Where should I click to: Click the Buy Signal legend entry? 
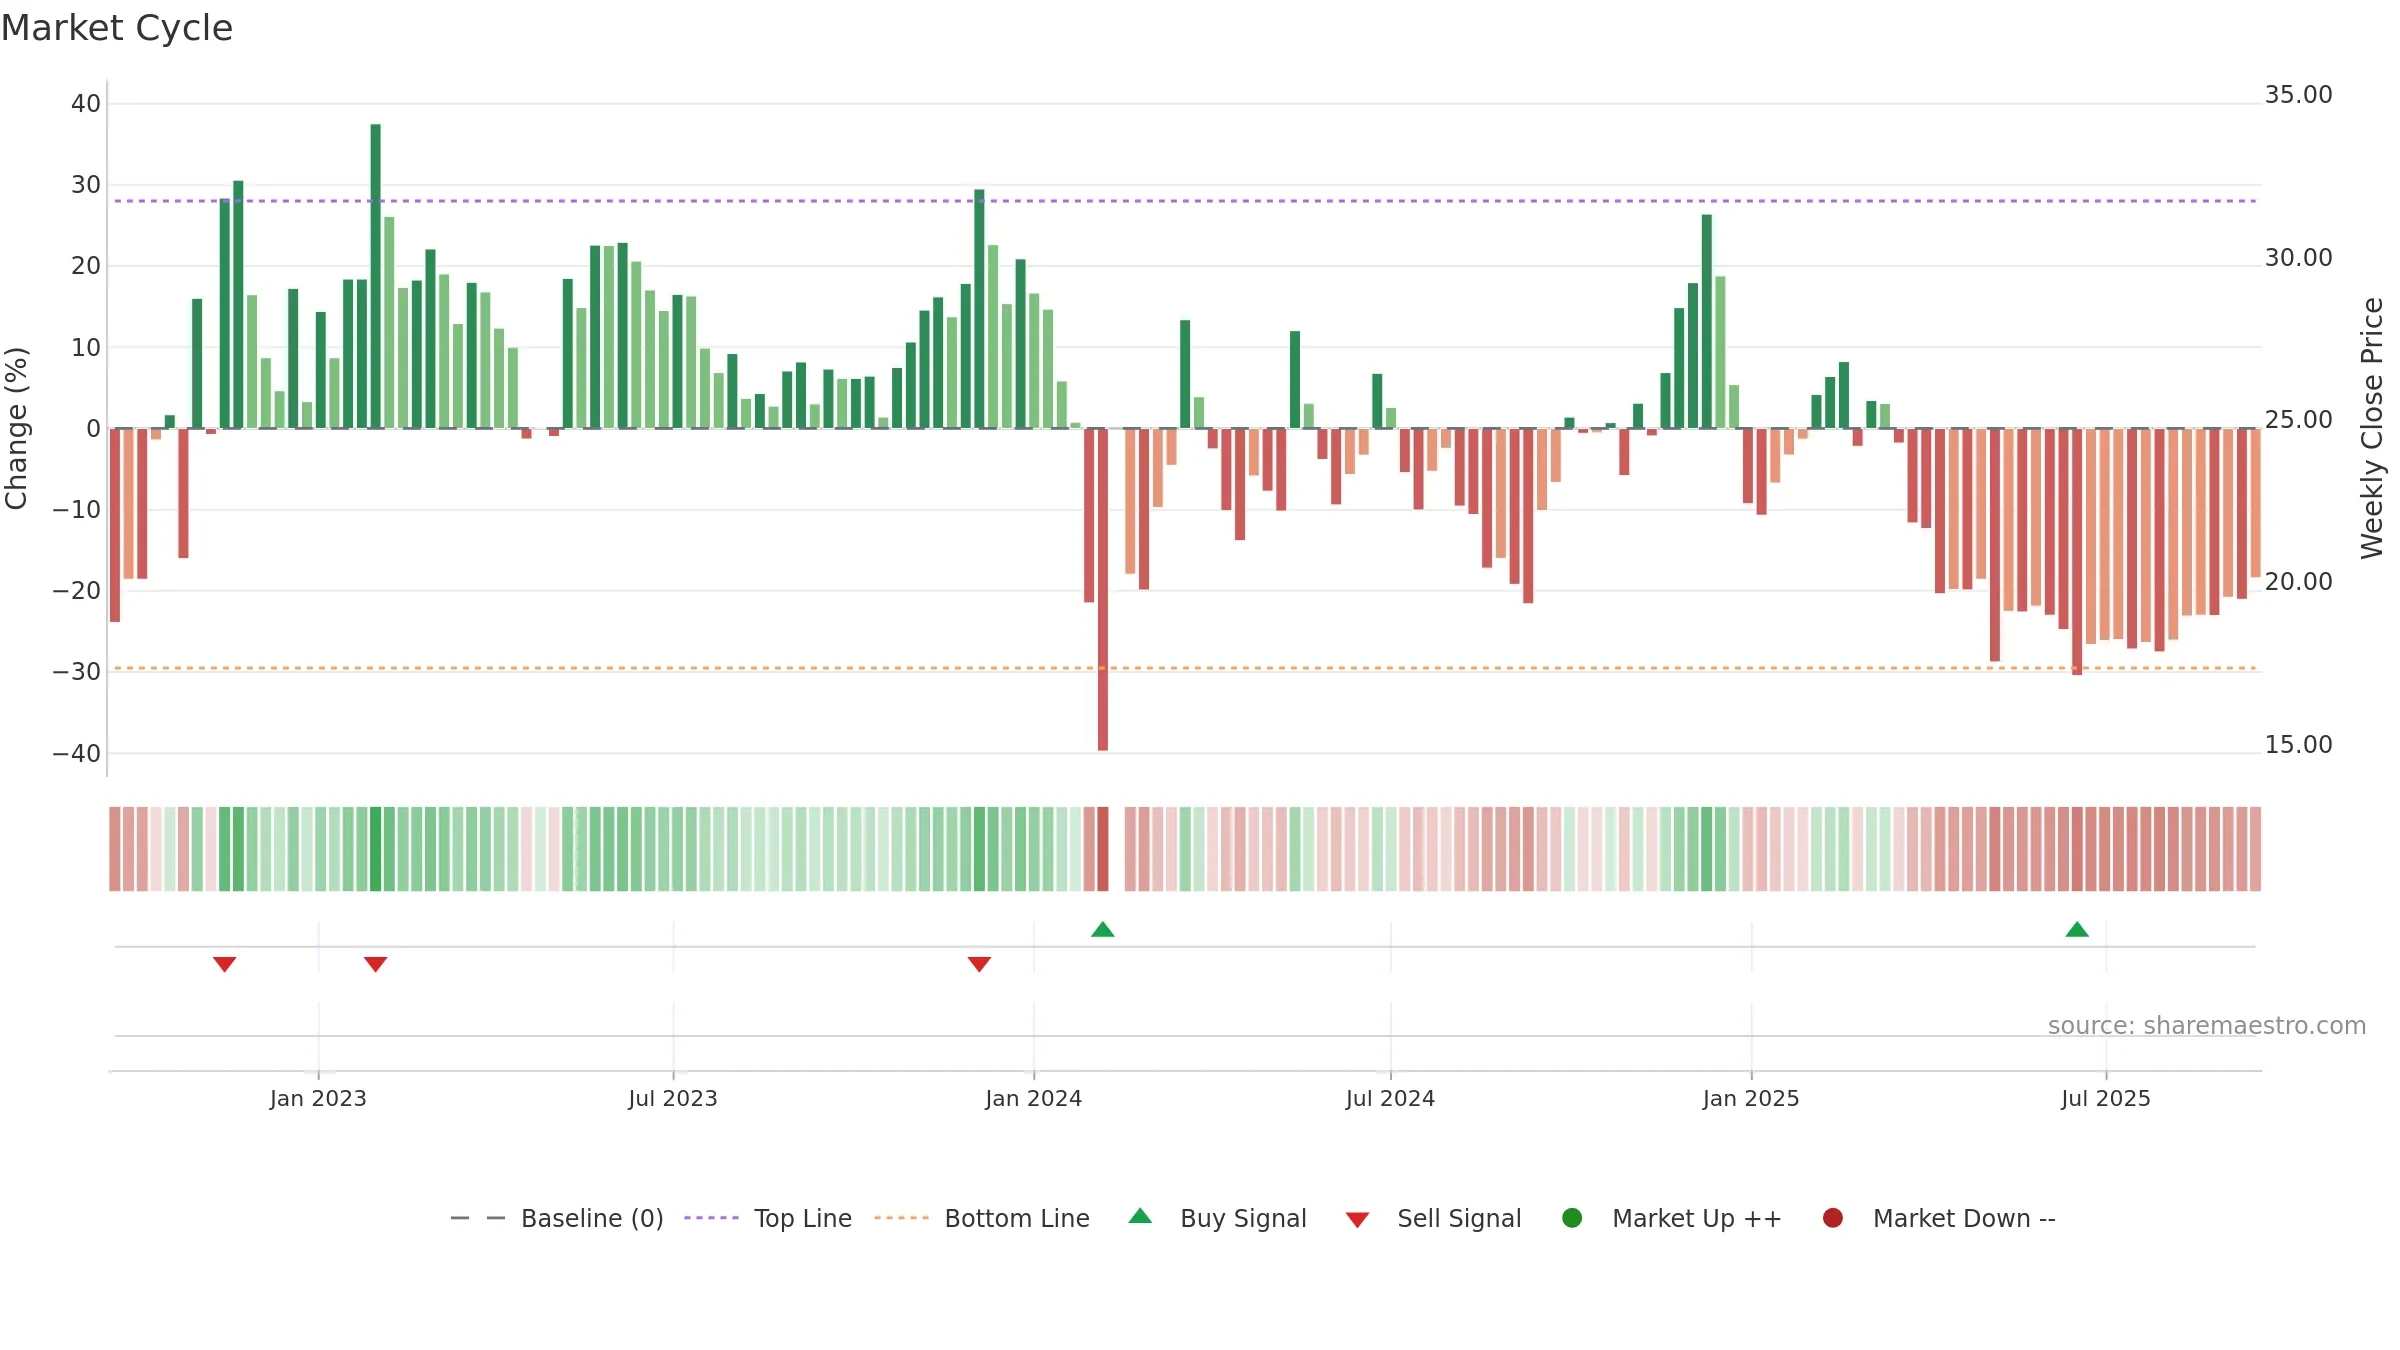(x=1217, y=1218)
